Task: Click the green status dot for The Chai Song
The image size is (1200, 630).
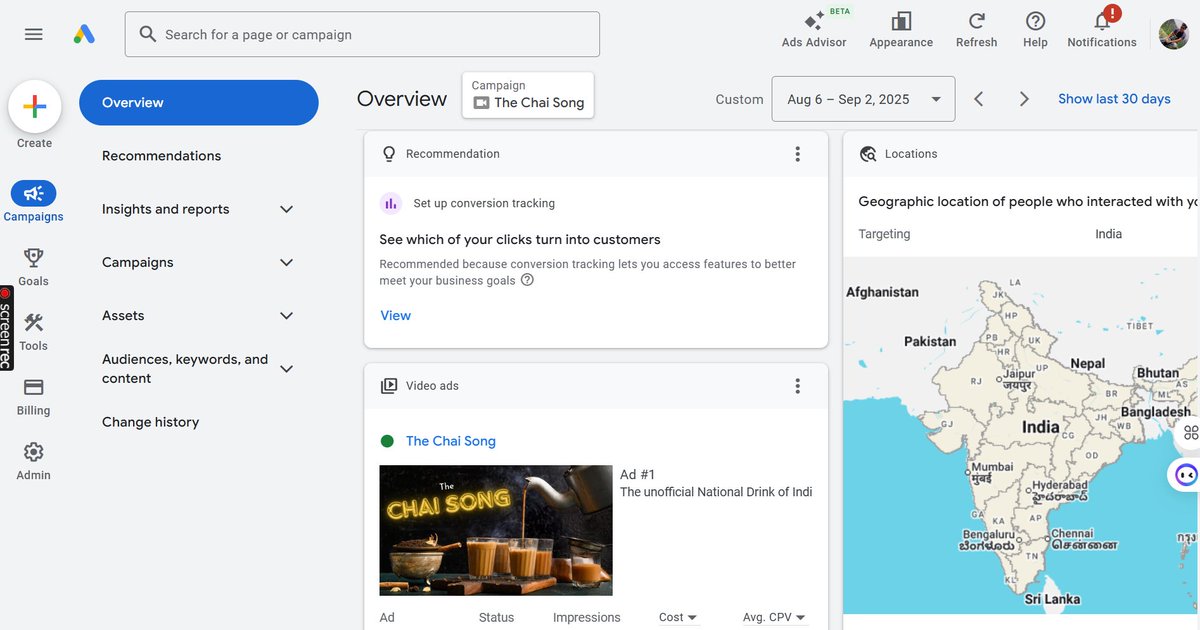Action: point(387,441)
